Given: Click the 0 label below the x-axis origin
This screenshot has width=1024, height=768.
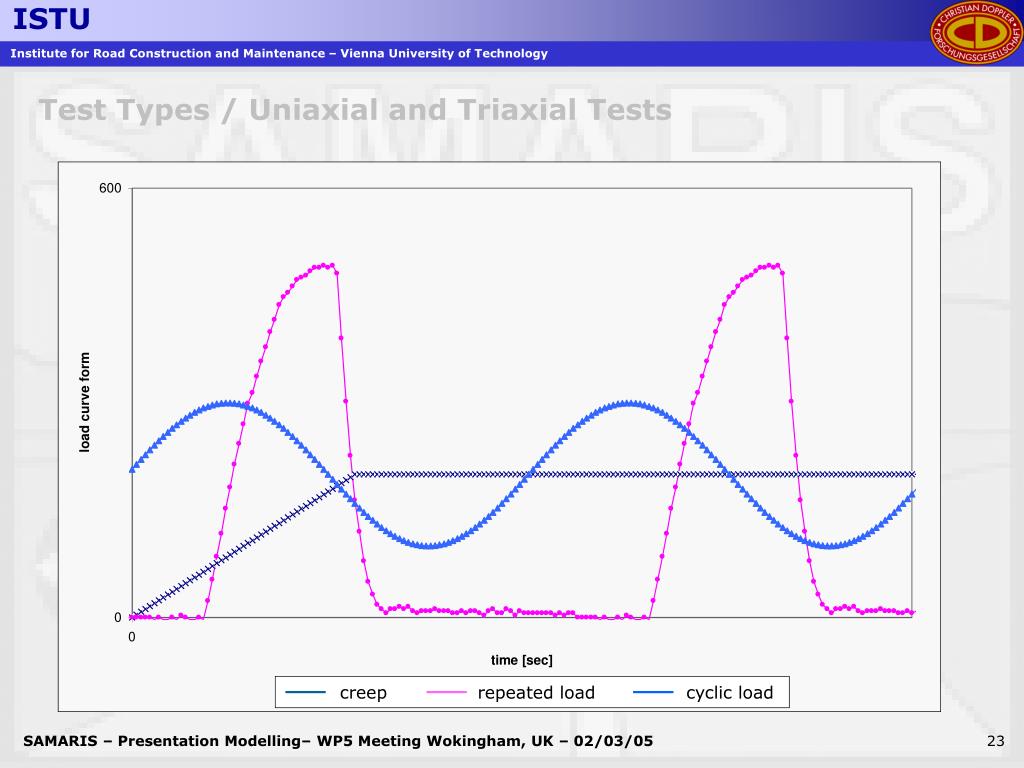Looking at the screenshot, I should coord(132,637).
